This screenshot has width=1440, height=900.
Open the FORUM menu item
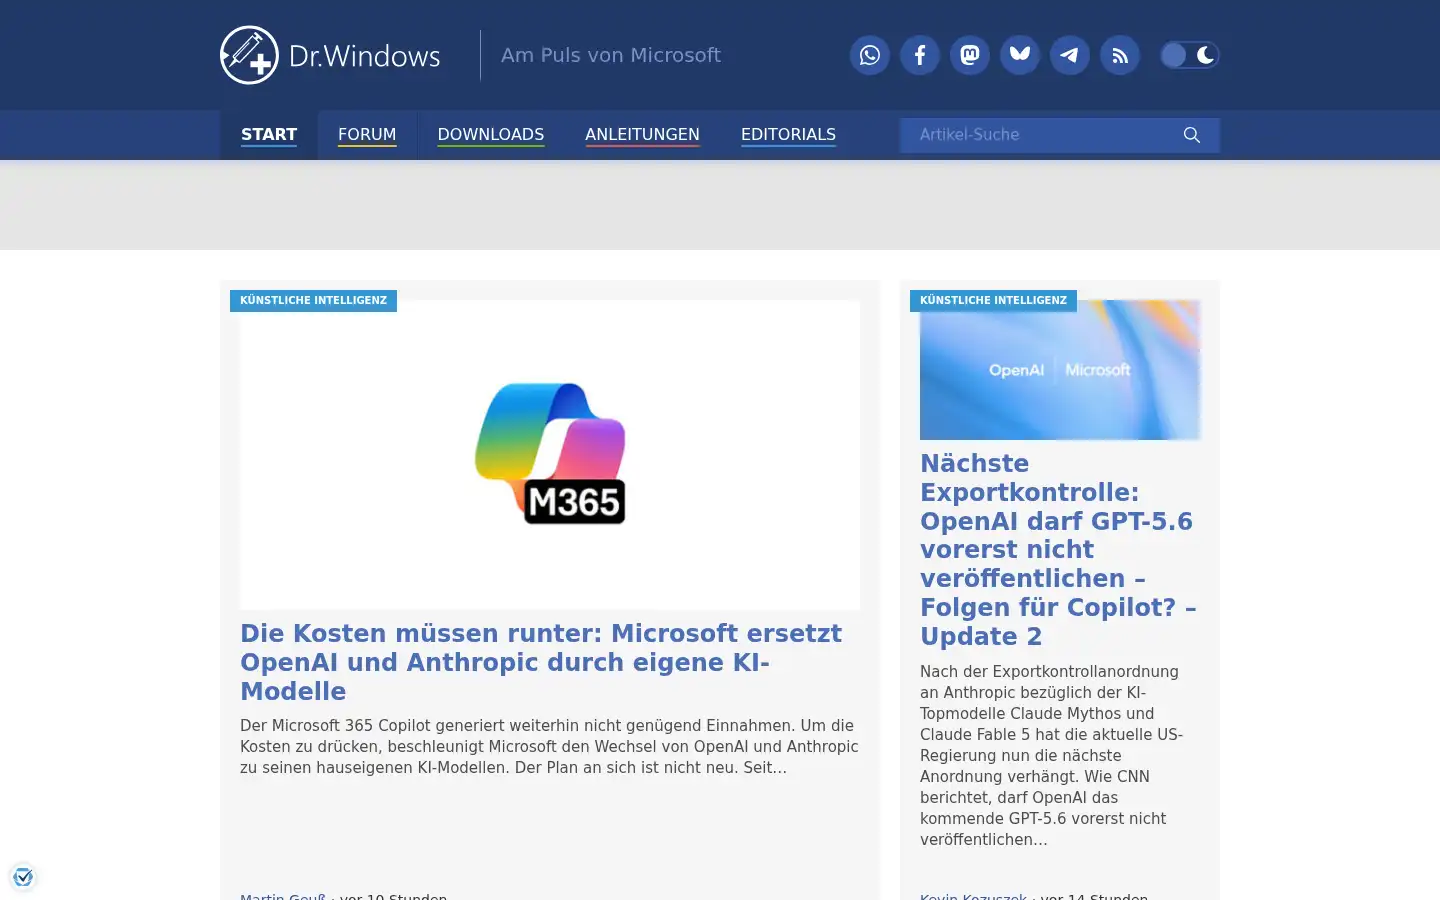[x=367, y=135]
